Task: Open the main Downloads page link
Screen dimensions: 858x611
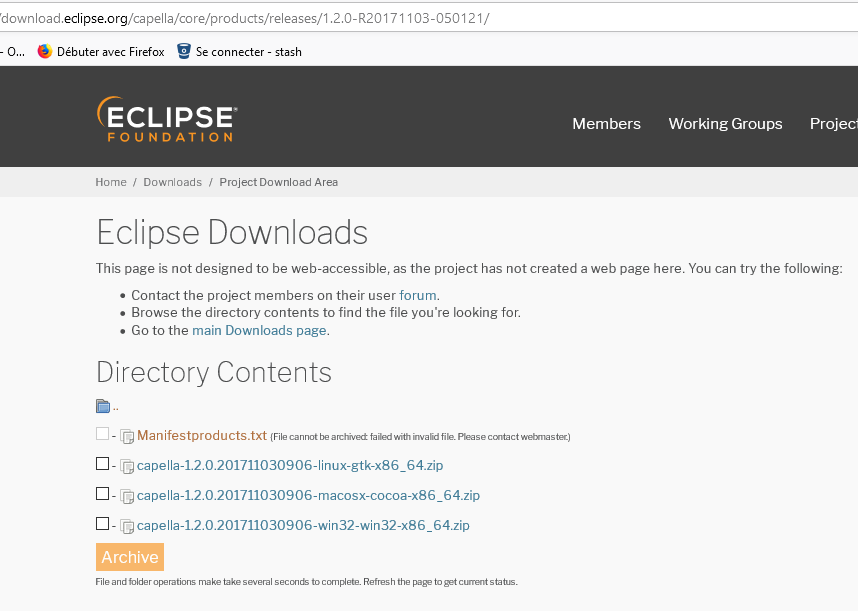Action: tap(259, 330)
